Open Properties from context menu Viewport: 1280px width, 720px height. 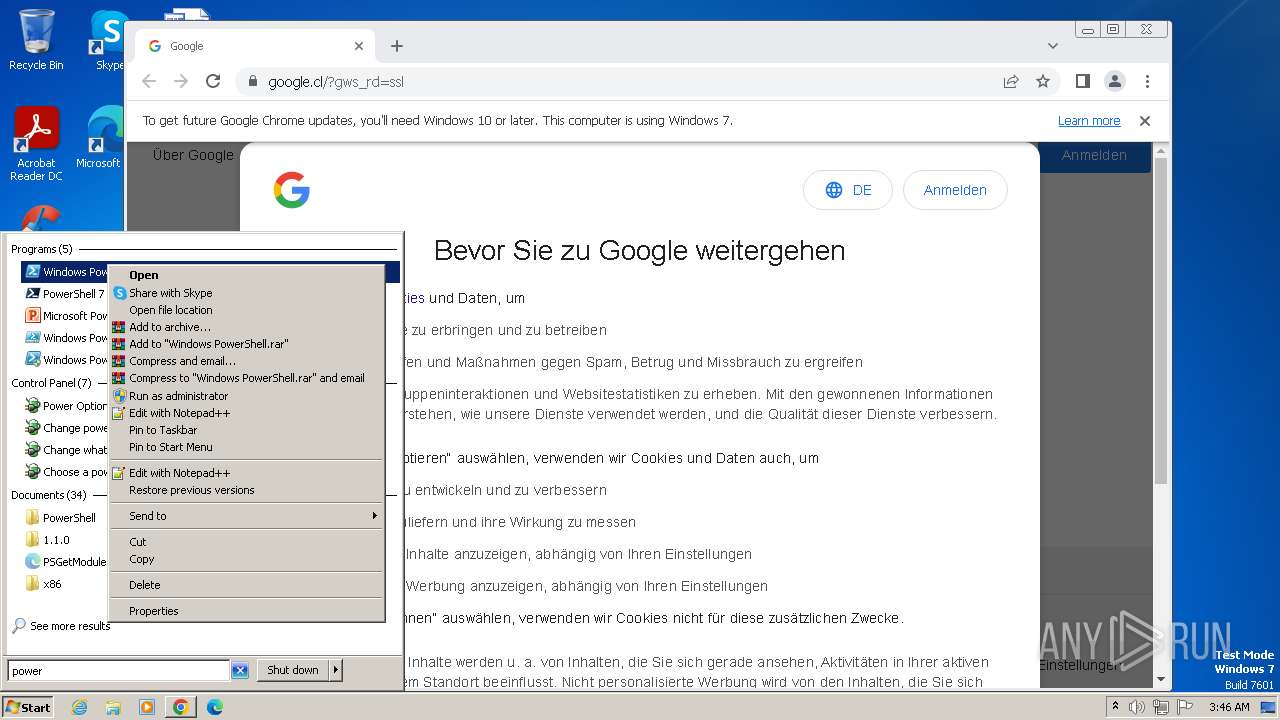pyautogui.click(x=246, y=611)
